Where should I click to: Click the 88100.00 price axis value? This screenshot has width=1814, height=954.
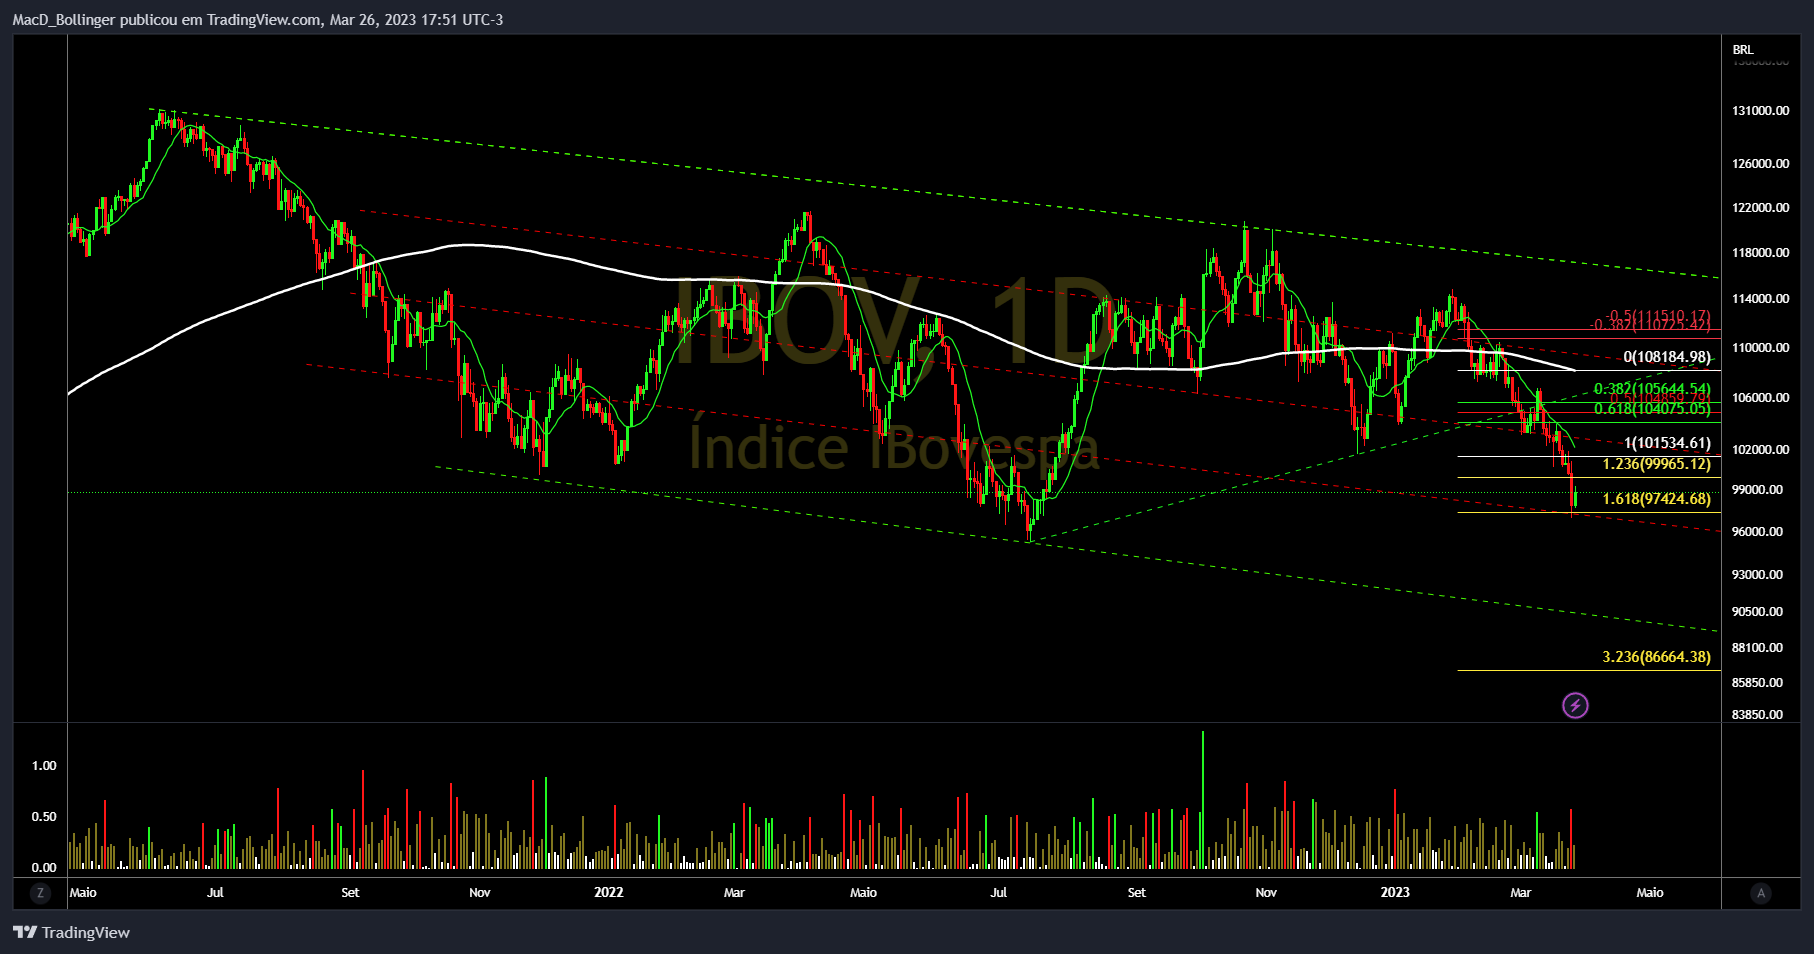point(1757,648)
